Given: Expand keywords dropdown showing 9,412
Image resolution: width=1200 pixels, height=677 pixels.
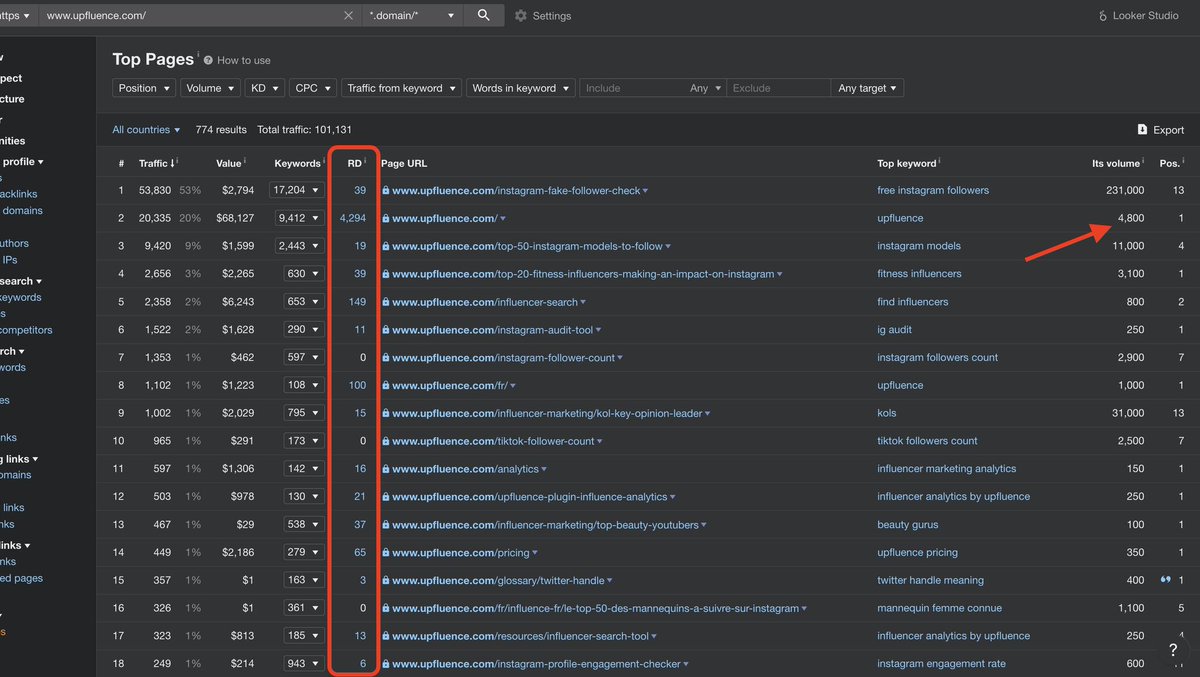Looking at the screenshot, I should 298,218.
